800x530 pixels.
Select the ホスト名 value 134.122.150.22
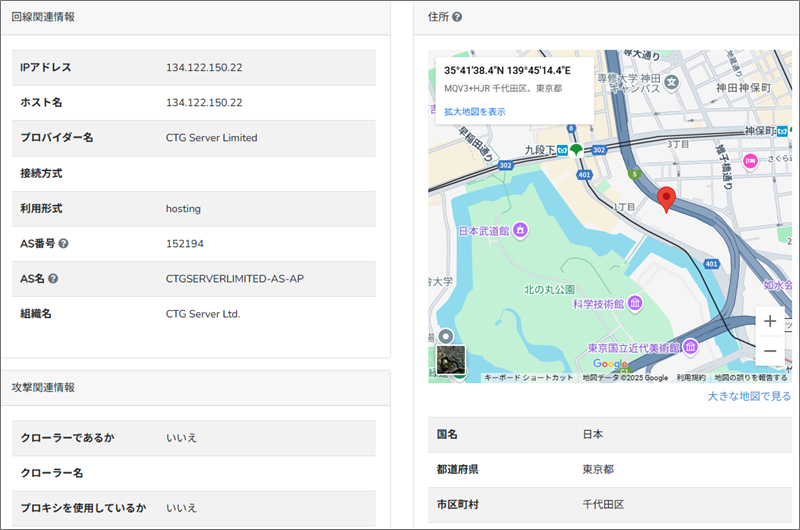tap(204, 103)
